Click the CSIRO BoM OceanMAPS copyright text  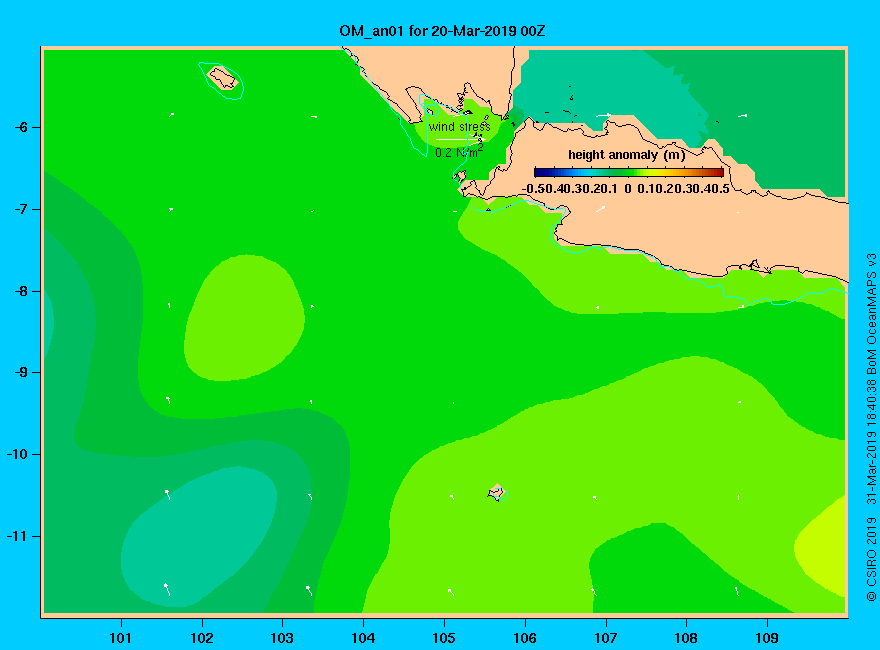tap(871, 427)
